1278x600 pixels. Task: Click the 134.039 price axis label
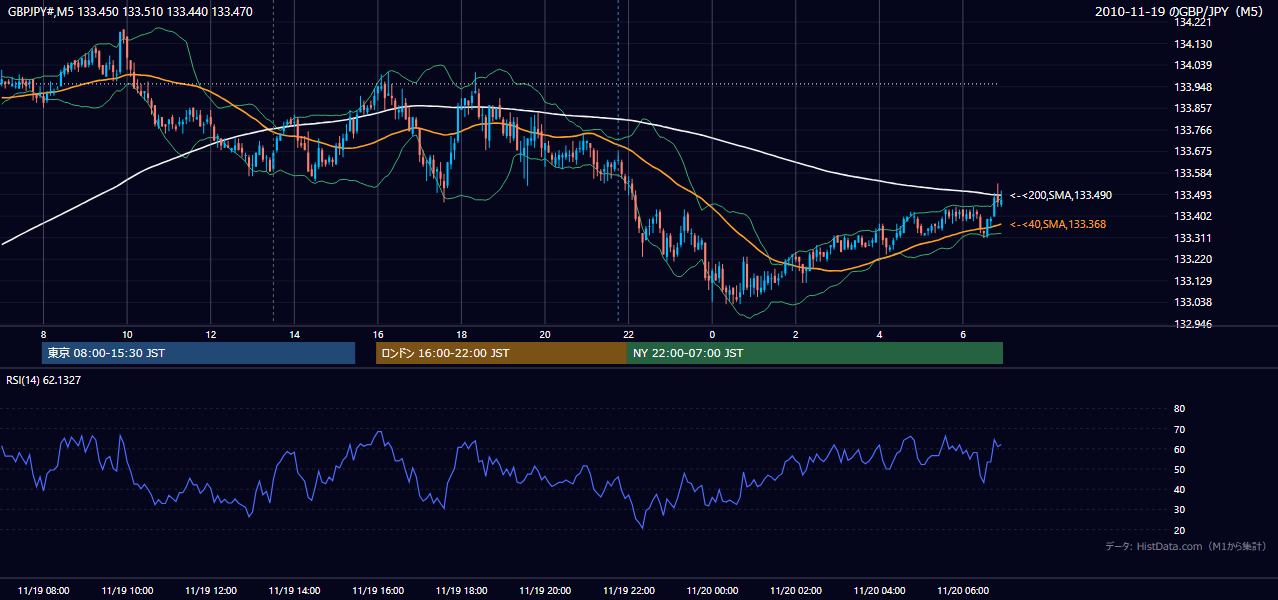pos(1192,66)
